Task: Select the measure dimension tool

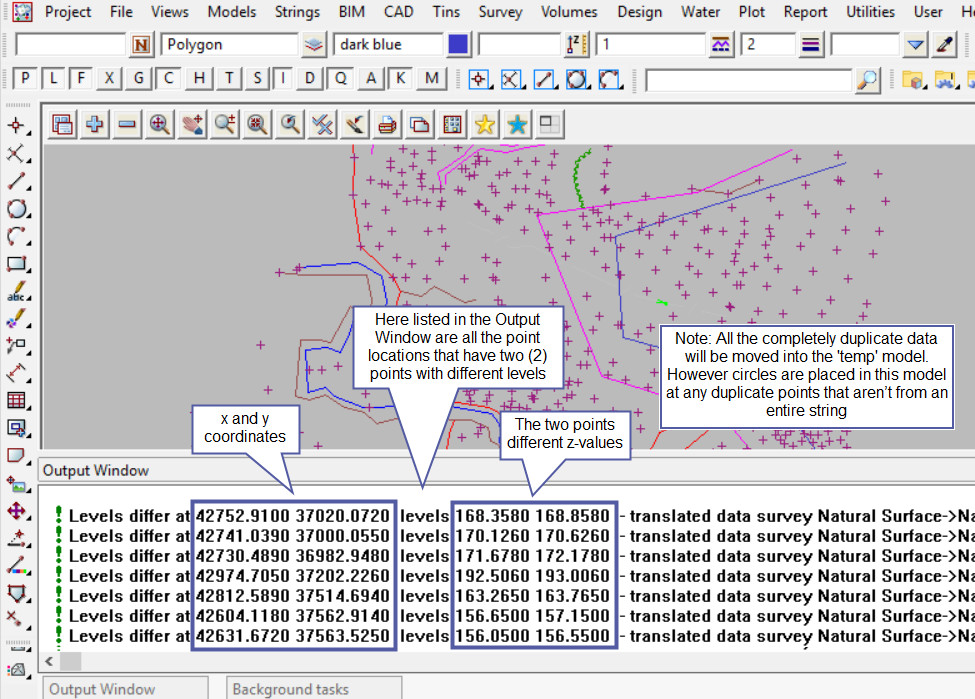Action: tap(16, 373)
